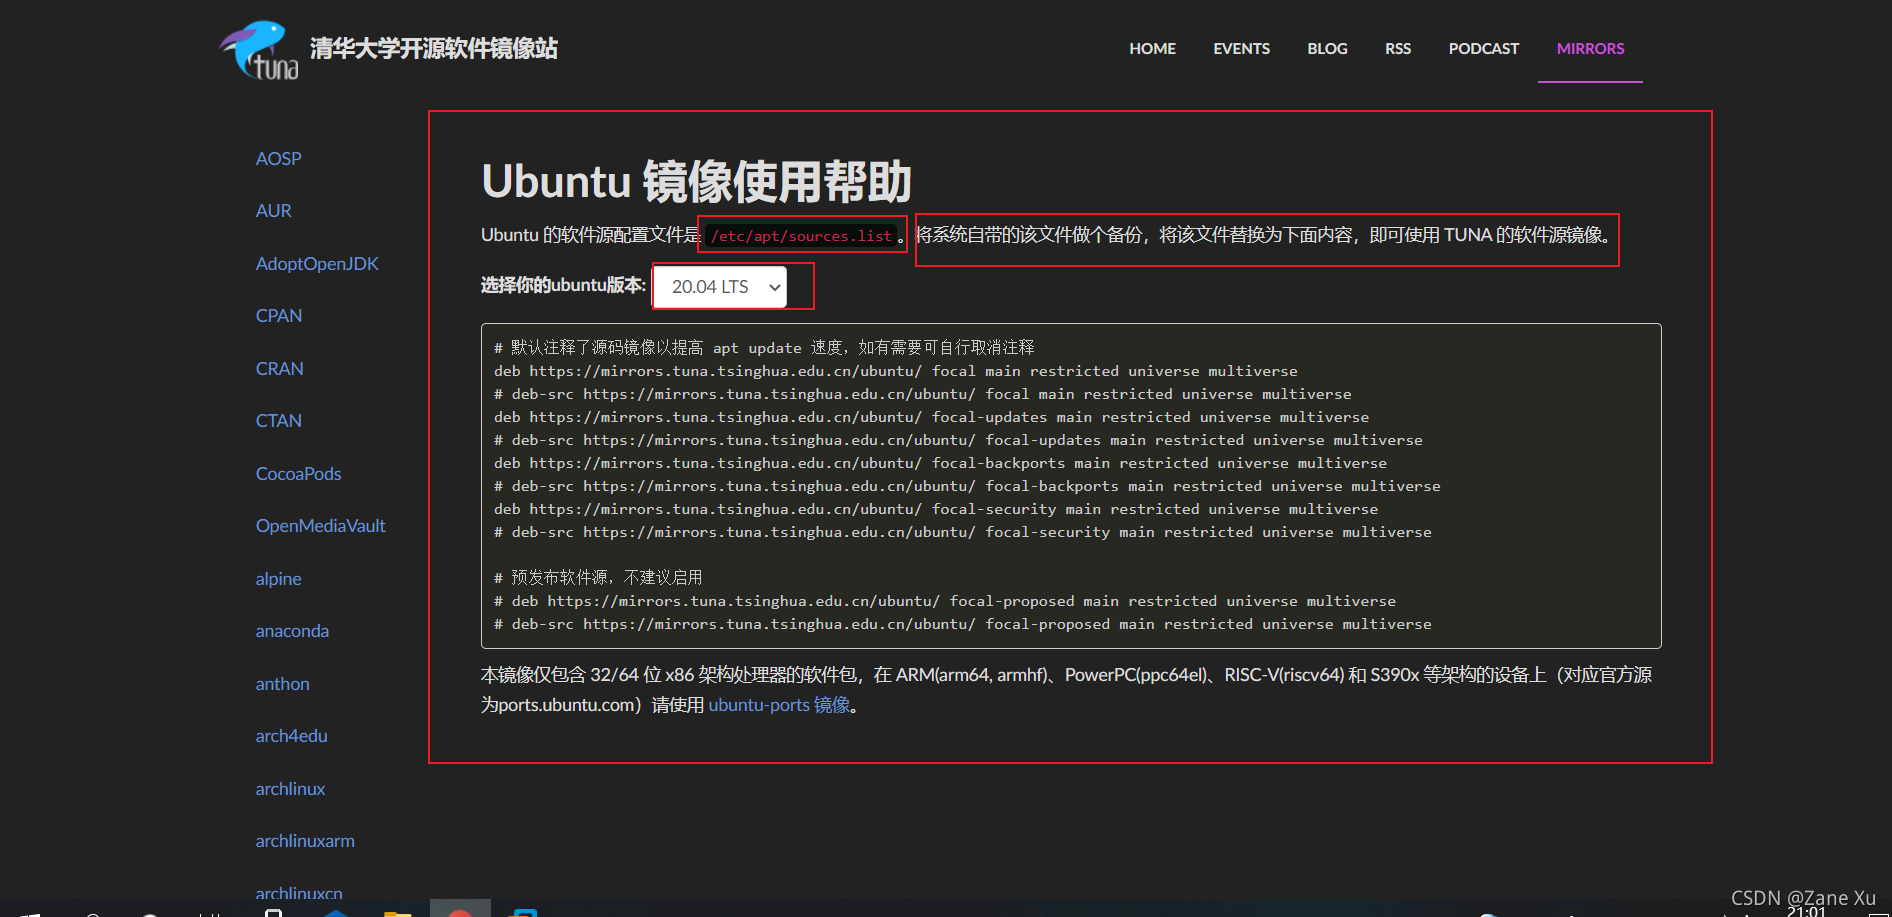Screen dimensions: 1892x917
Task: Open the BLOG page
Action: 1327,48
